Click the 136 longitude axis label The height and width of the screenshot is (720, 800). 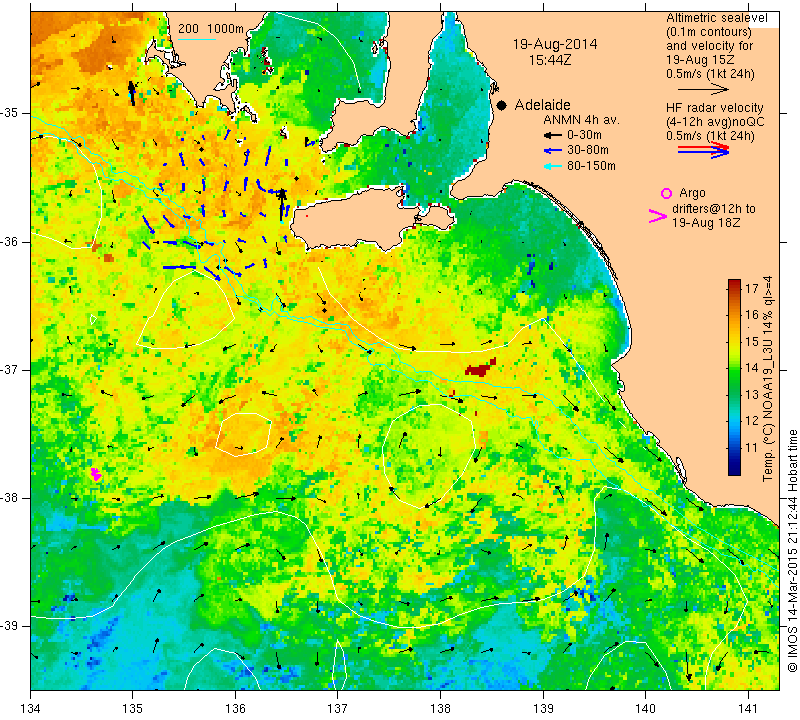pos(236,708)
